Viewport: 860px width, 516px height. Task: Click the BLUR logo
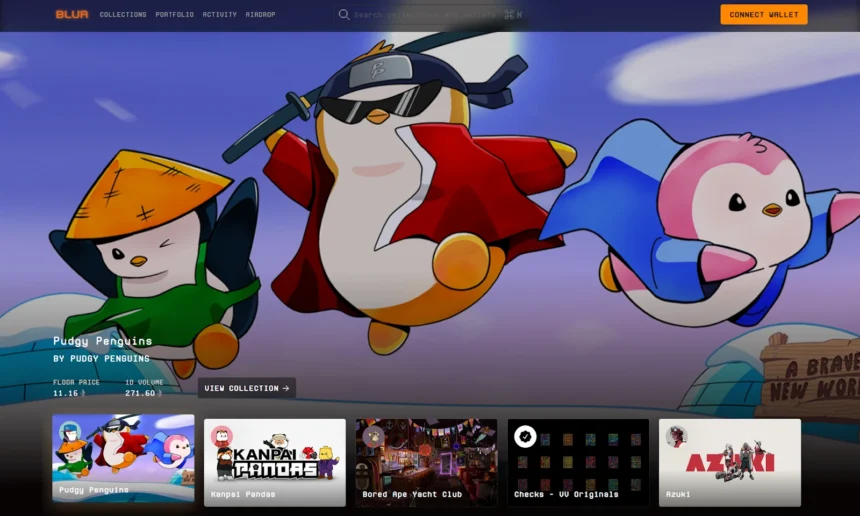pyautogui.click(x=72, y=14)
